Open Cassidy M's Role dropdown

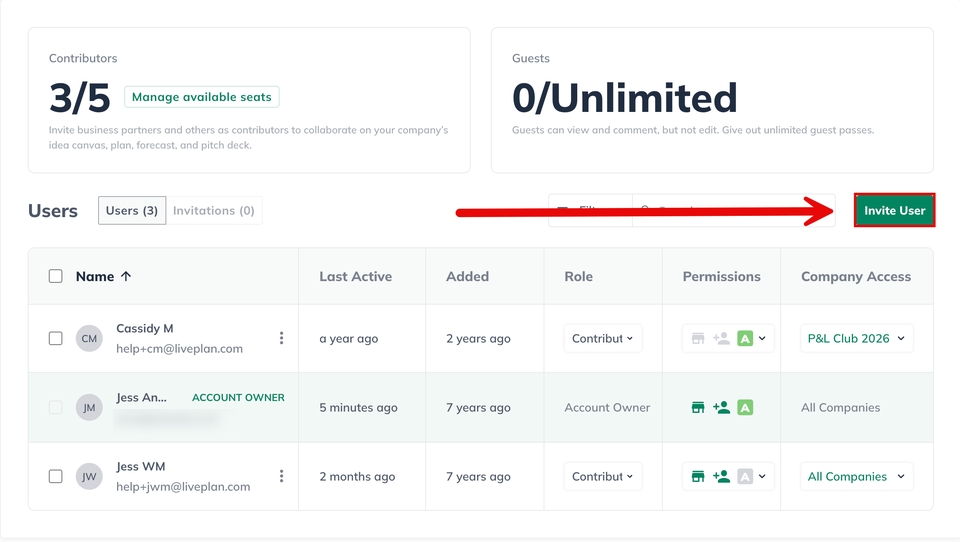click(x=602, y=338)
